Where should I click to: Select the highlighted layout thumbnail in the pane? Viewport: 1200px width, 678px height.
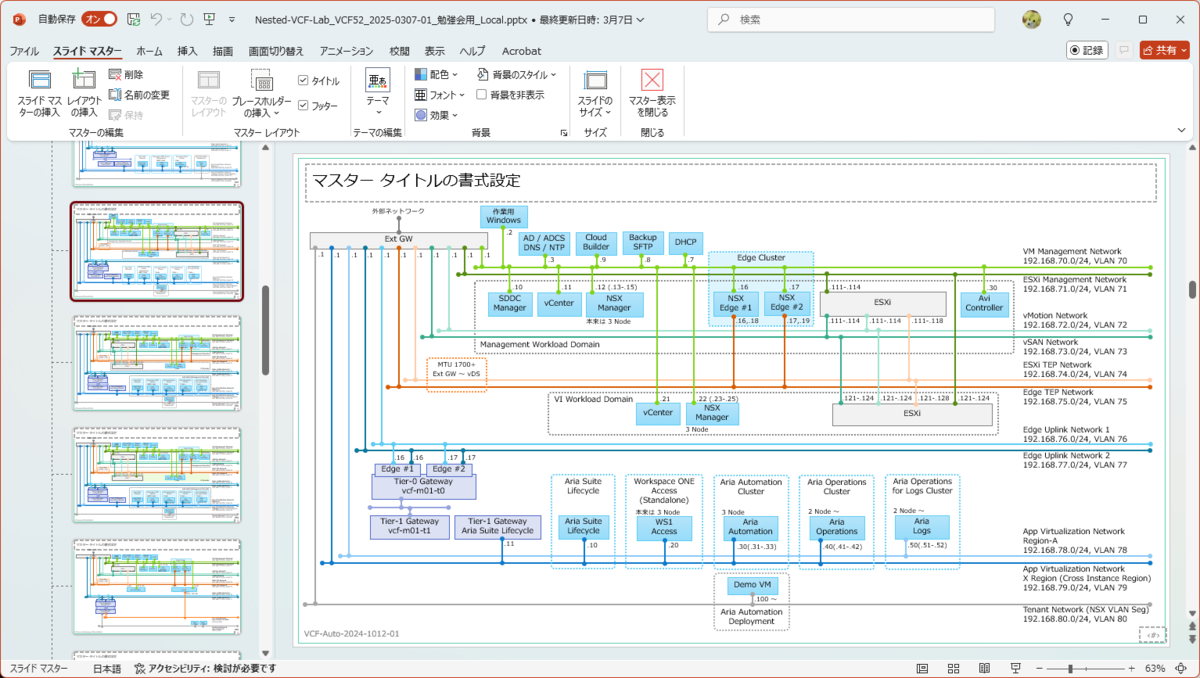pyautogui.click(x=156, y=251)
